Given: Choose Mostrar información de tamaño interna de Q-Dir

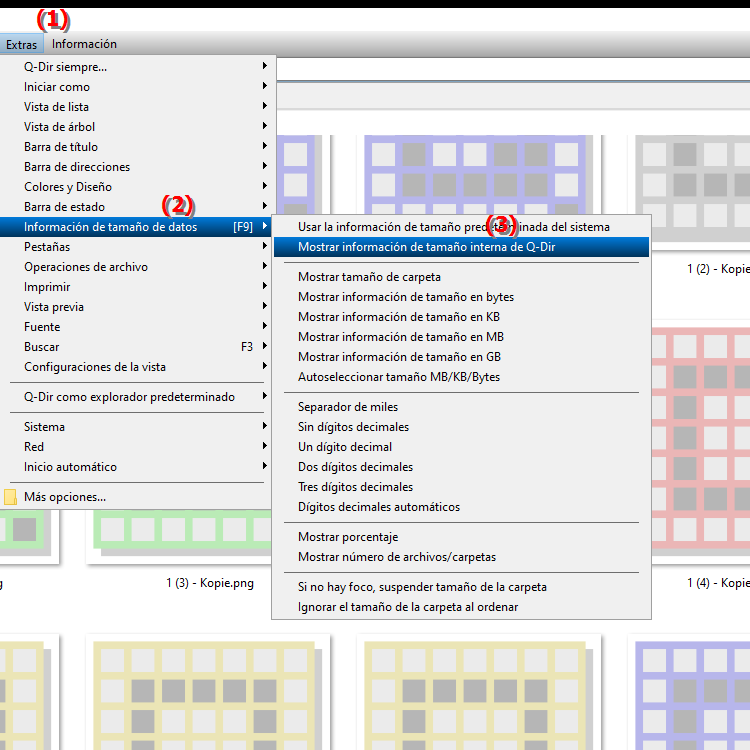Looking at the screenshot, I should click(462, 247).
